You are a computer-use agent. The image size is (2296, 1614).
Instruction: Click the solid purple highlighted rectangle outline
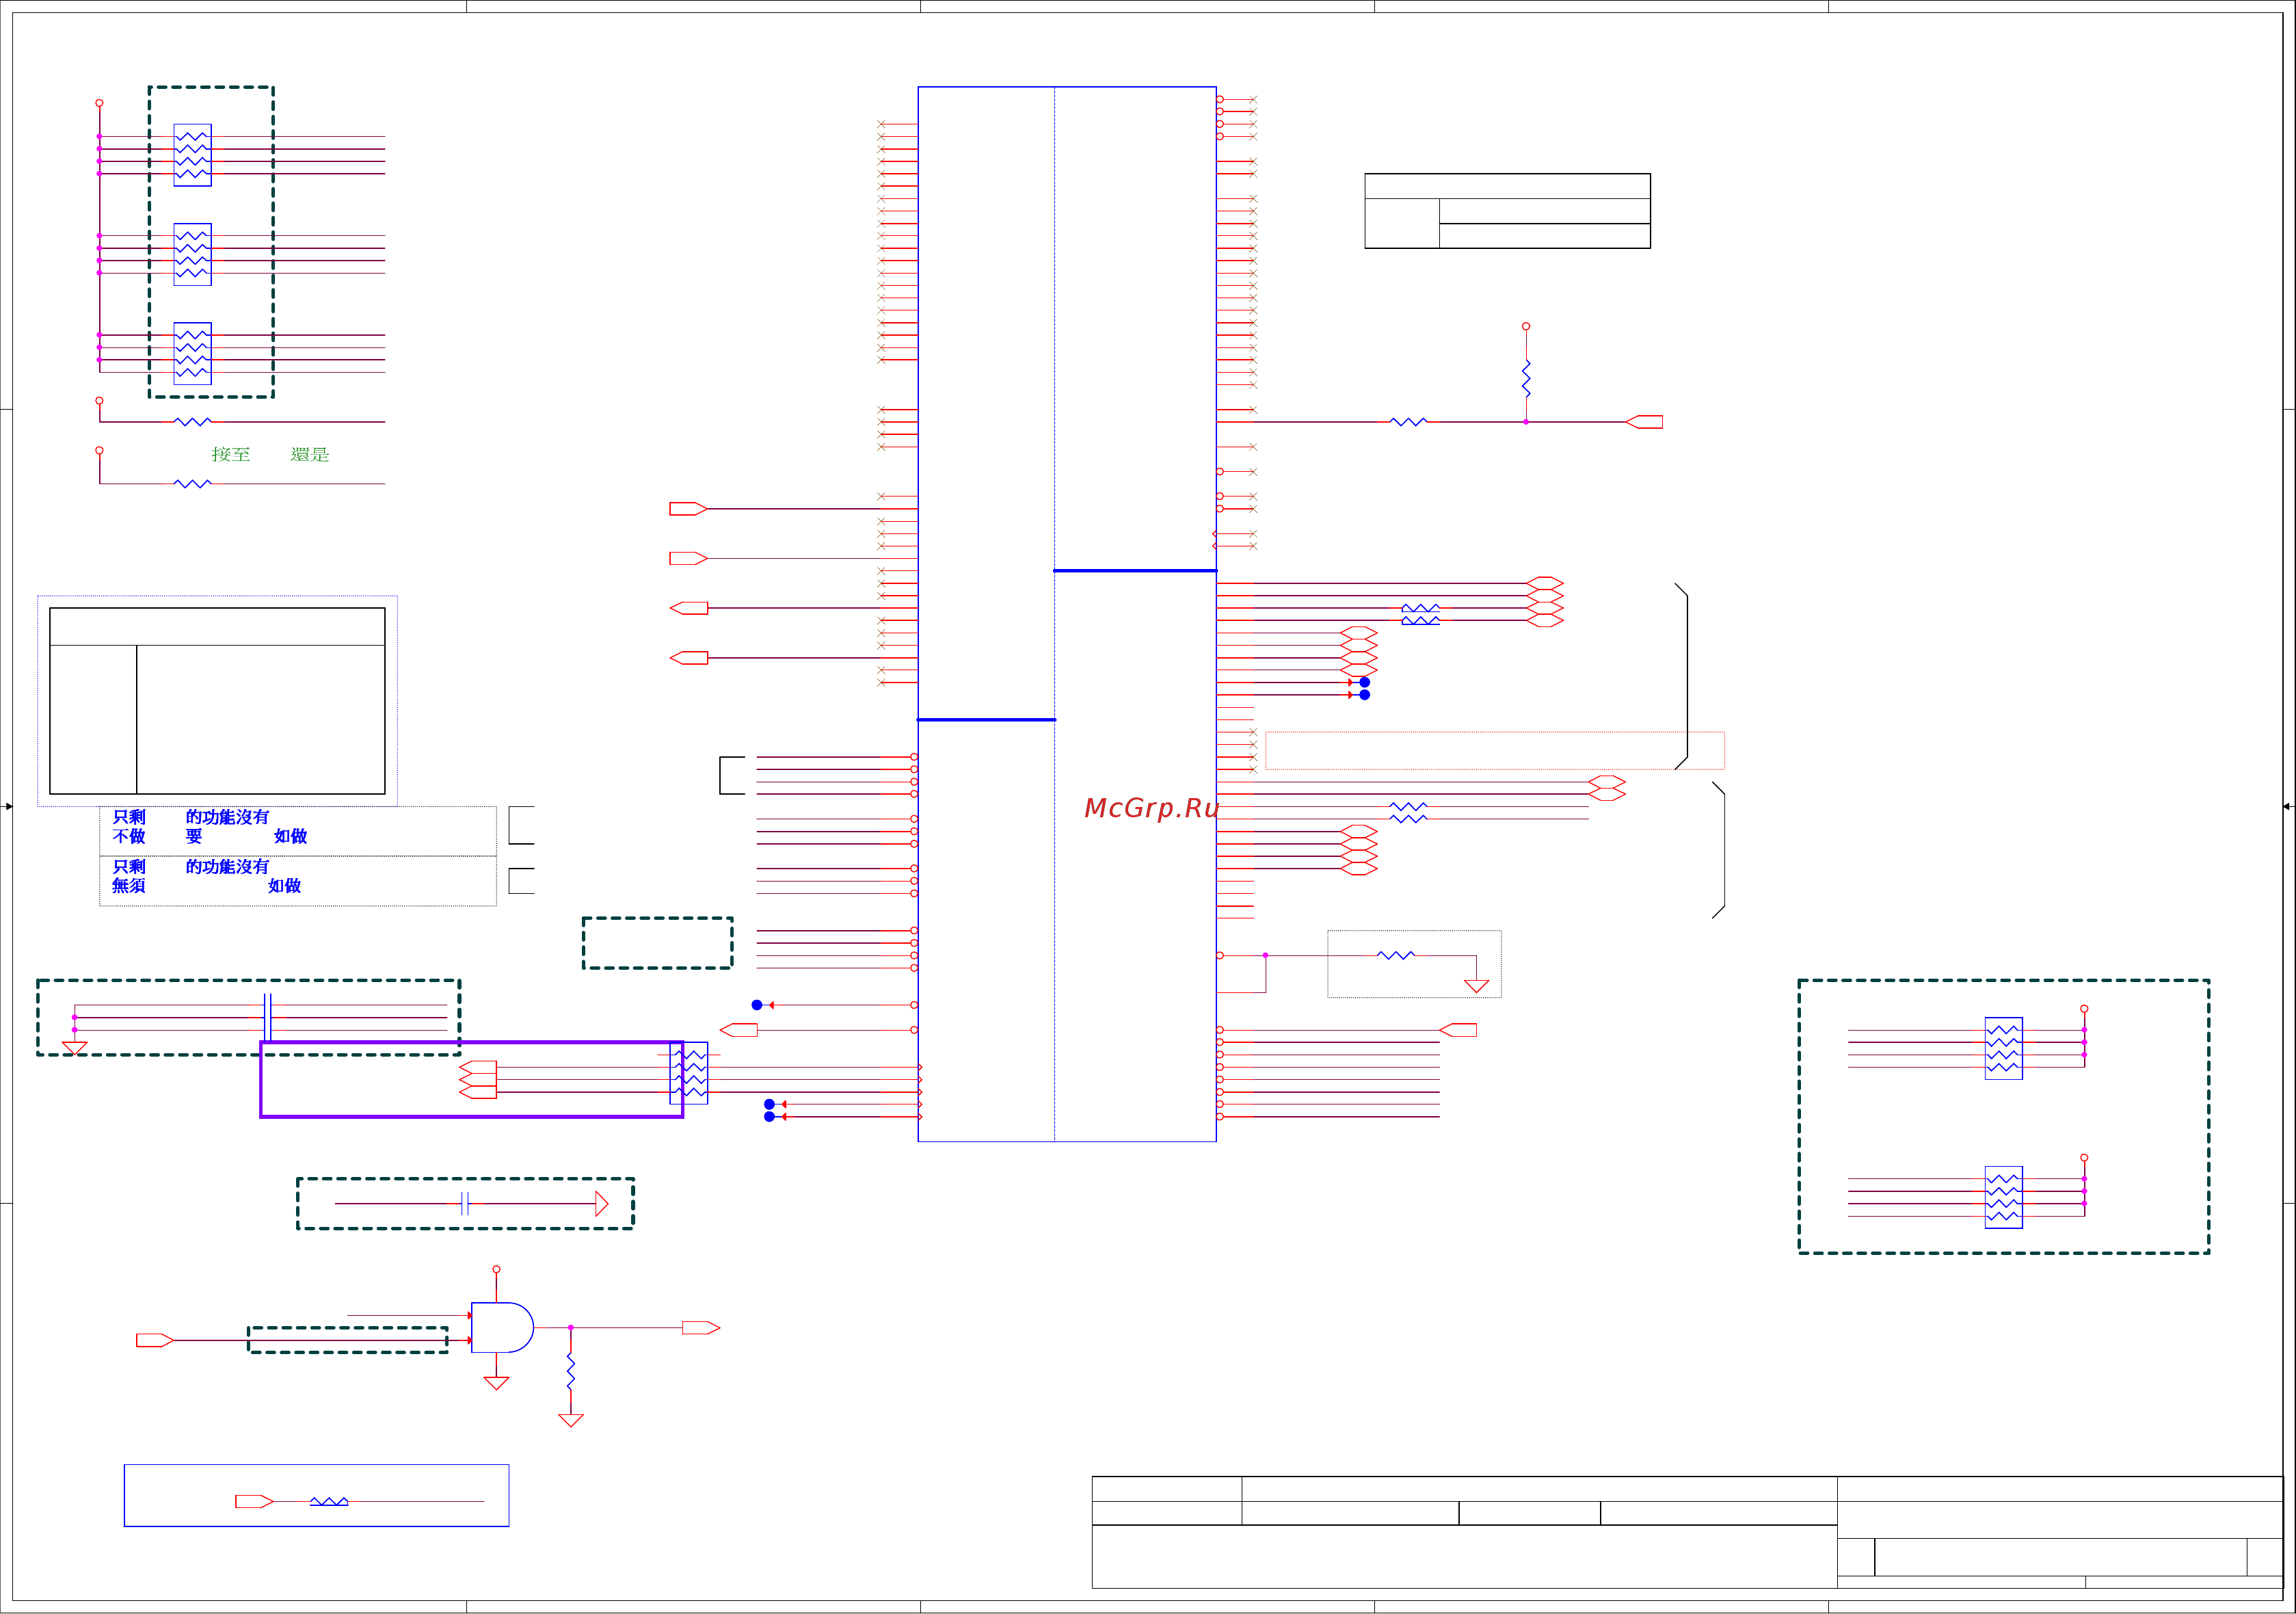472,1080
